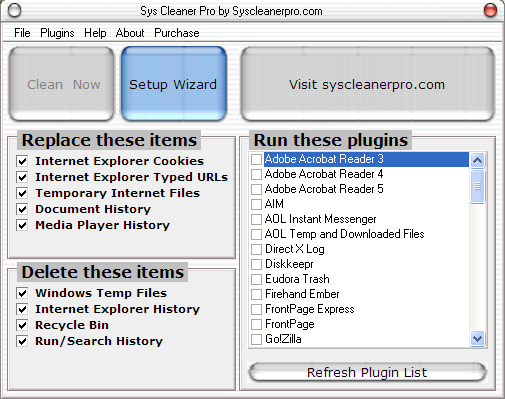Click plugin list scroll up arrow
Viewport: 505px width, 399px height.
[477, 161]
